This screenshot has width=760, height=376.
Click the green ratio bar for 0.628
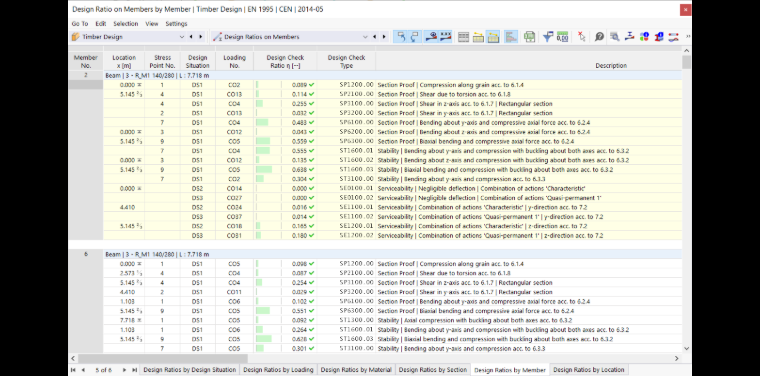point(264,339)
